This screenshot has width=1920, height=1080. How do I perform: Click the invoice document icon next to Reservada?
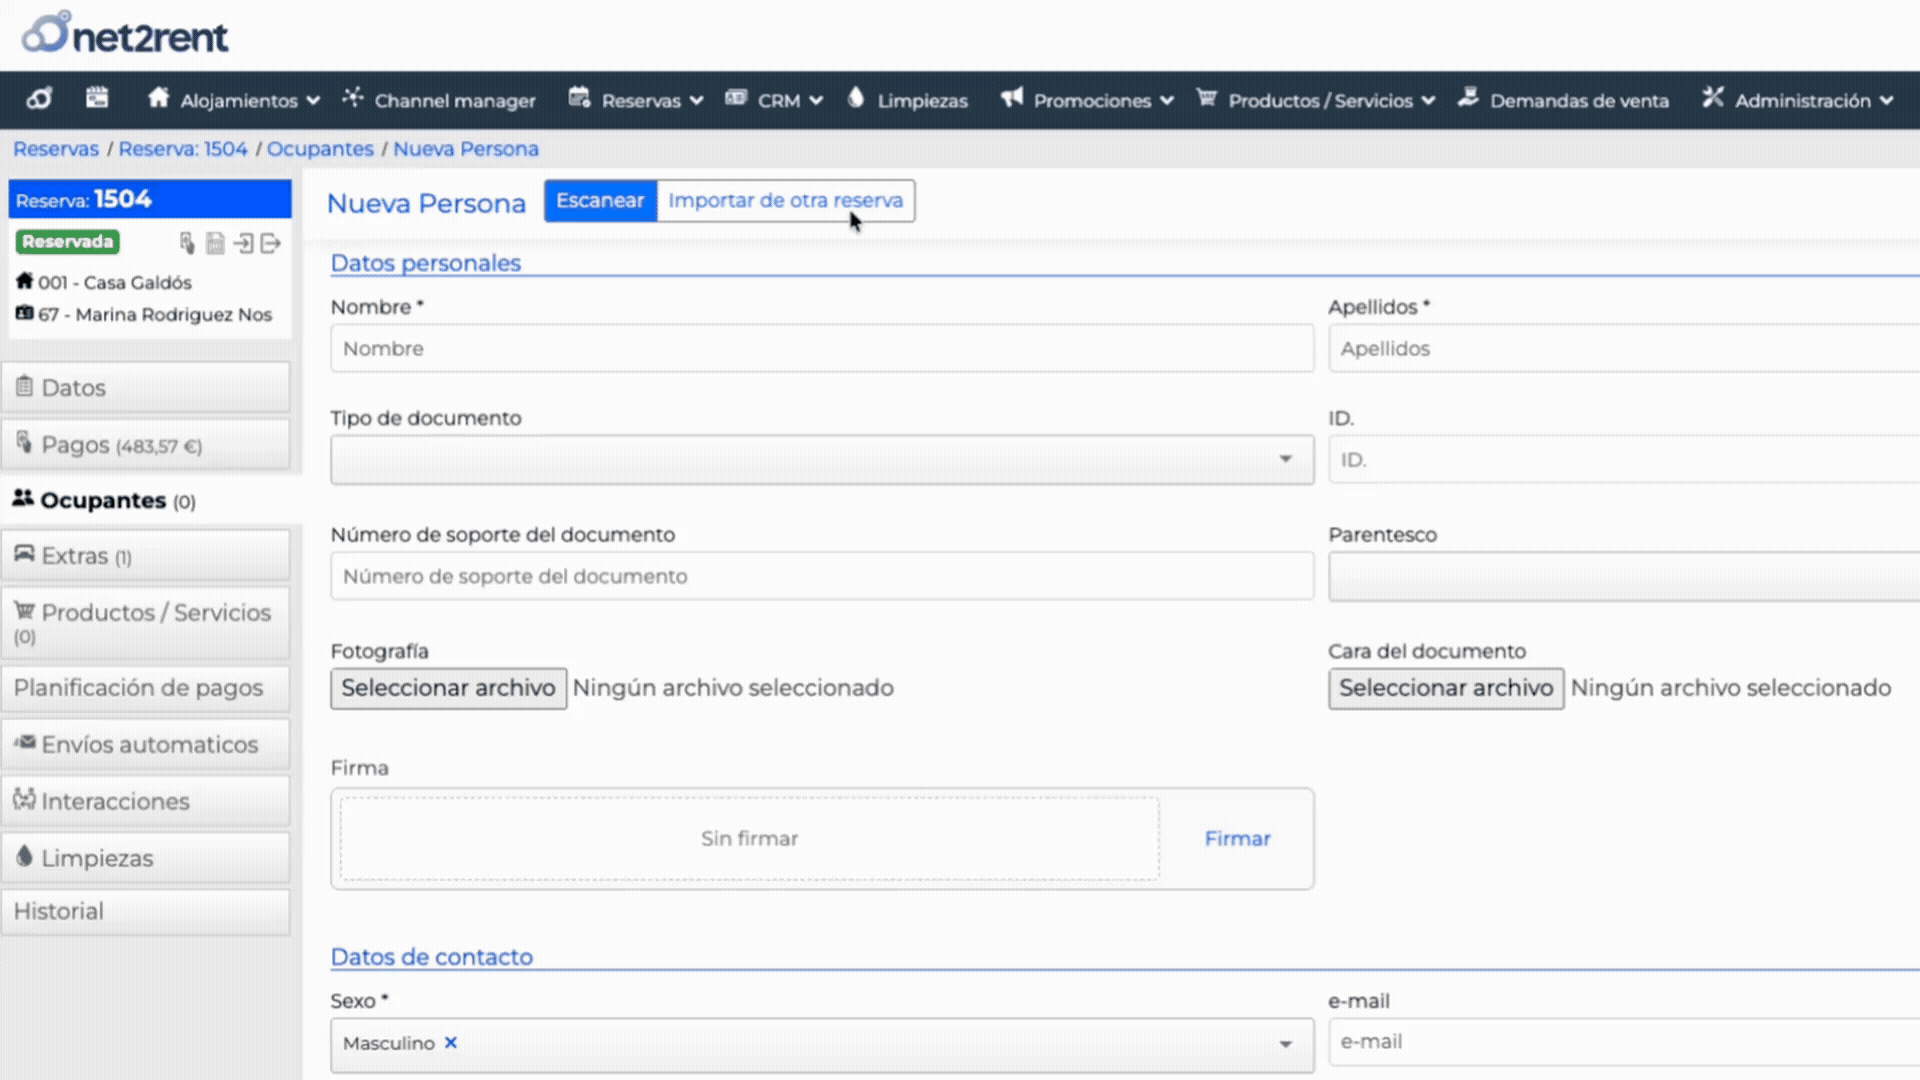215,243
